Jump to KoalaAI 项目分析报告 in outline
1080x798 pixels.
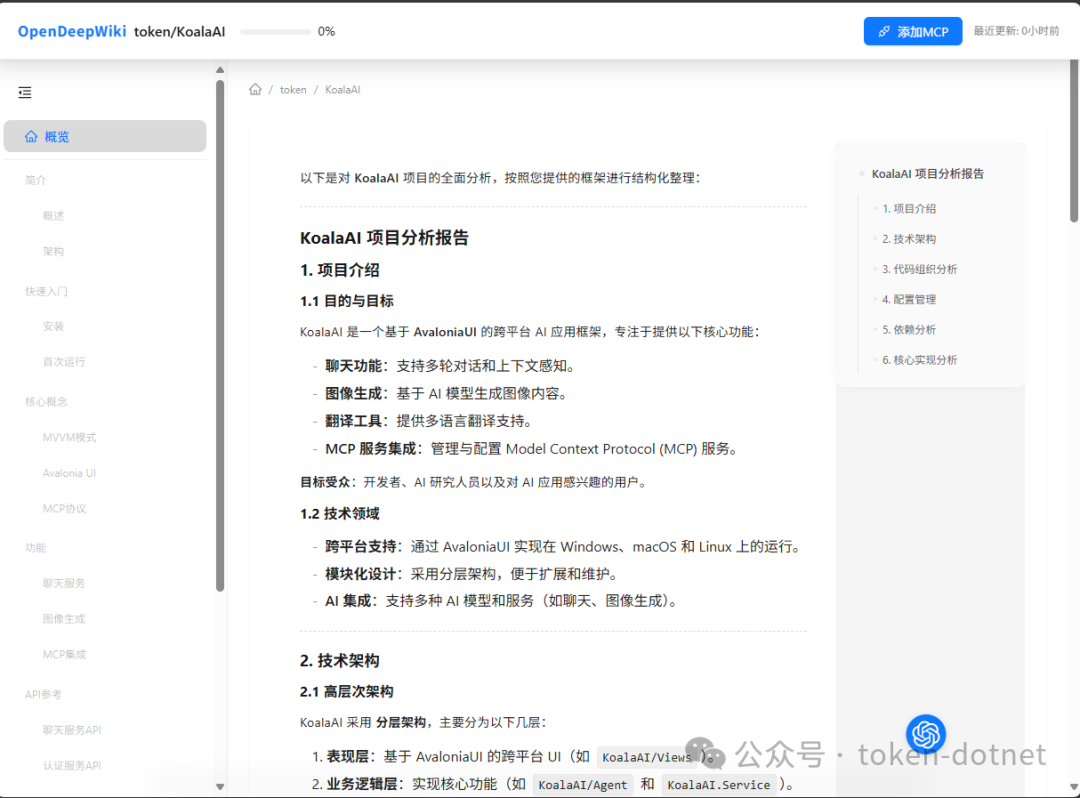click(928, 174)
